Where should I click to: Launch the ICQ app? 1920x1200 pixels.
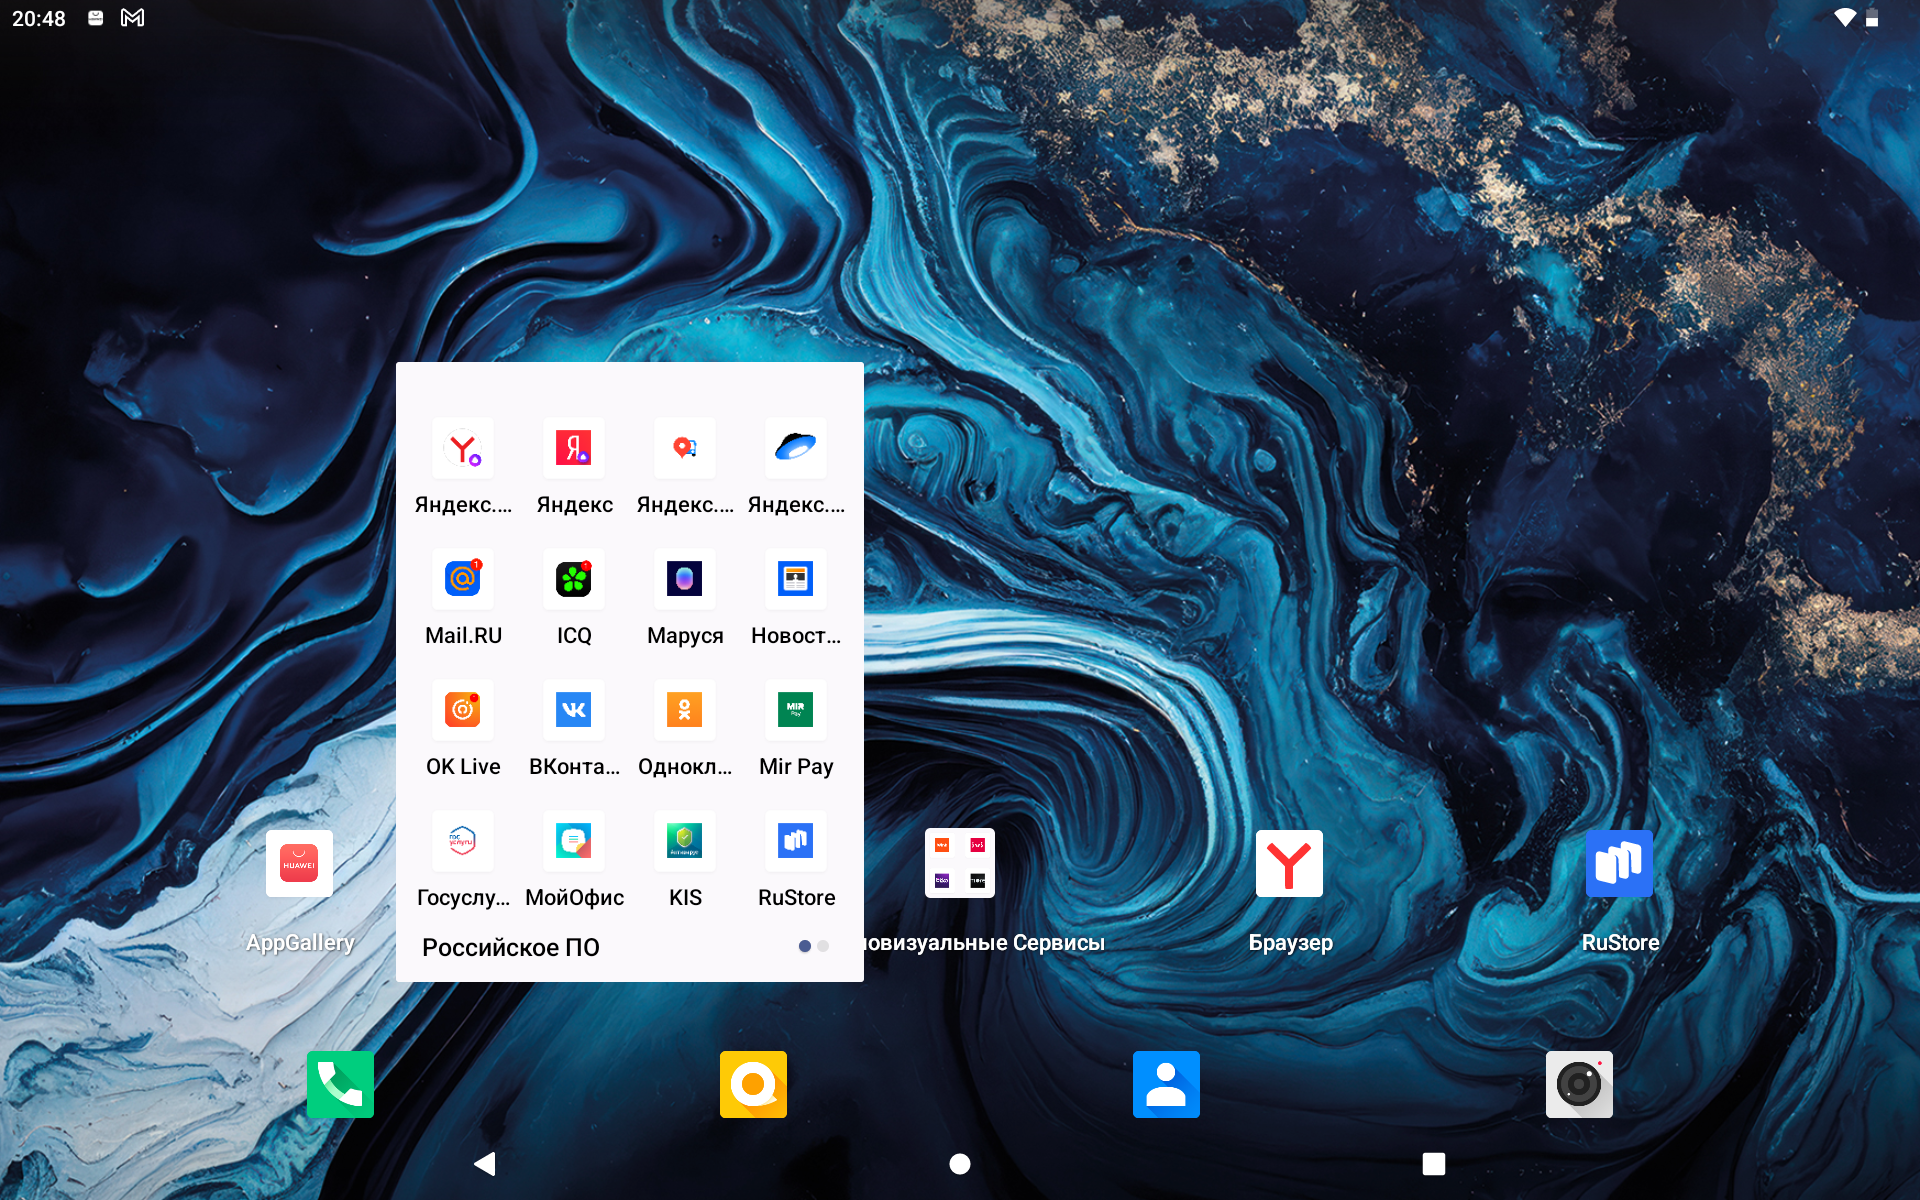coord(574,579)
